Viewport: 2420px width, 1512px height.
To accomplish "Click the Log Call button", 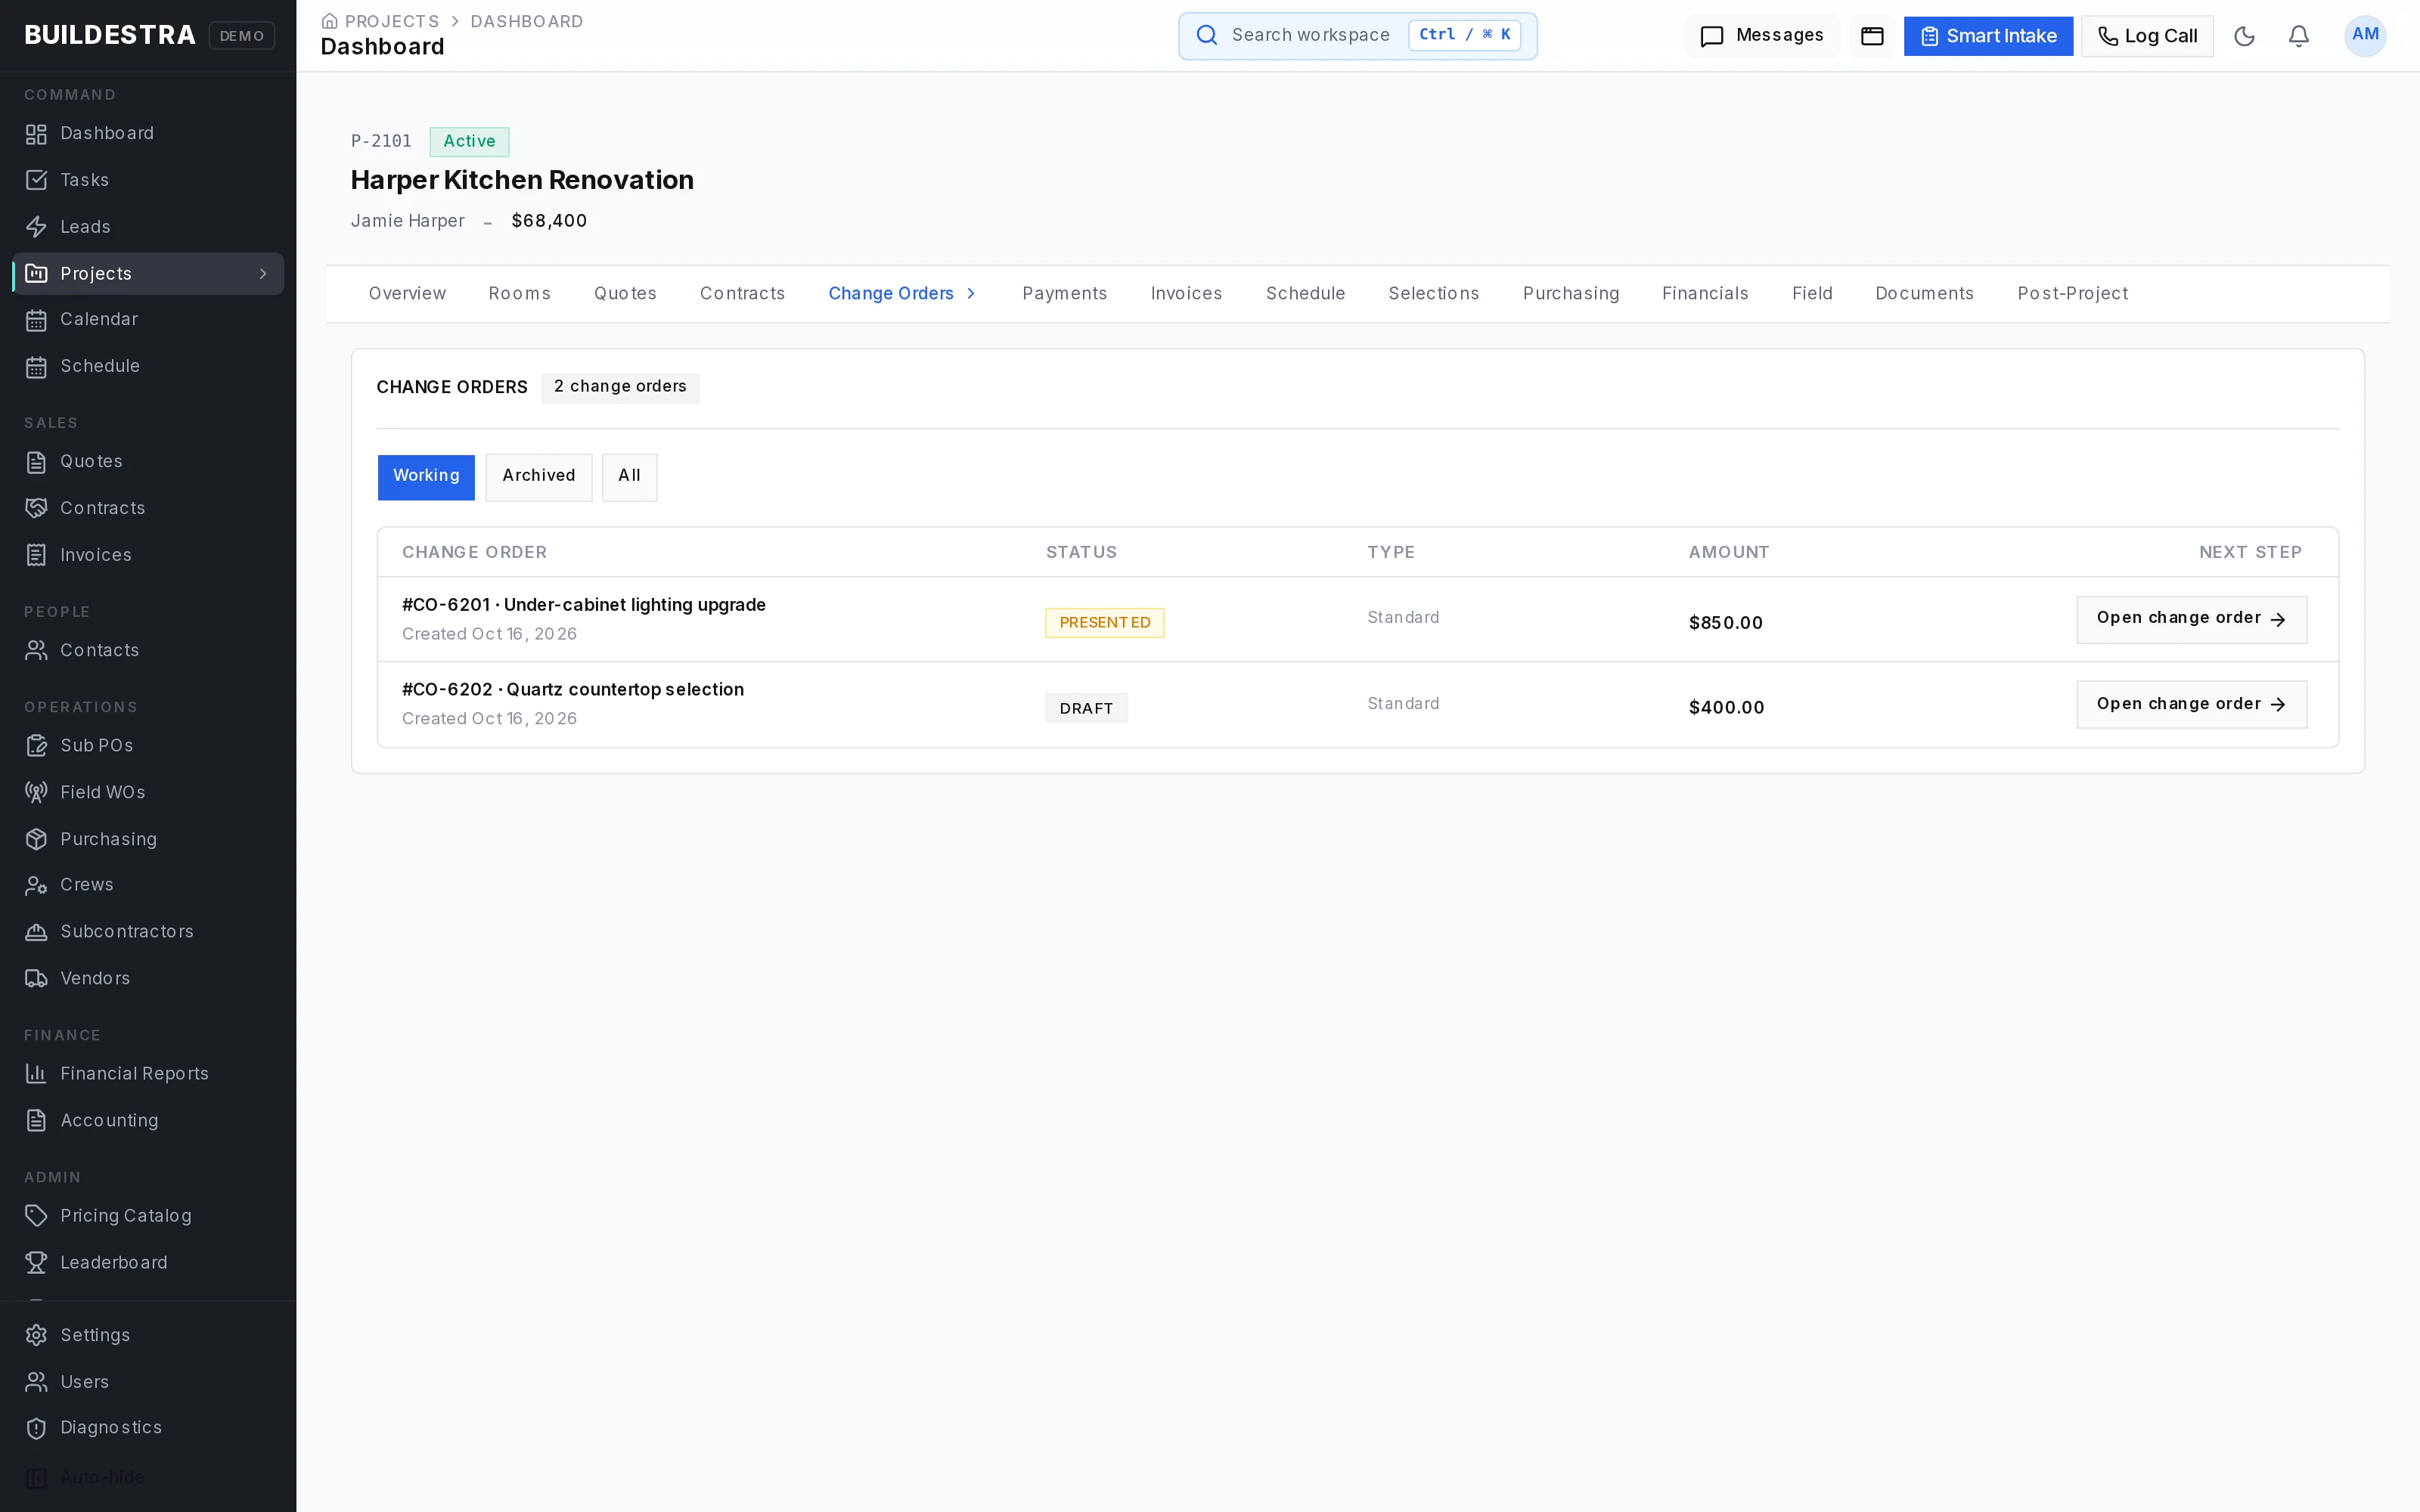I will [x=2147, y=36].
